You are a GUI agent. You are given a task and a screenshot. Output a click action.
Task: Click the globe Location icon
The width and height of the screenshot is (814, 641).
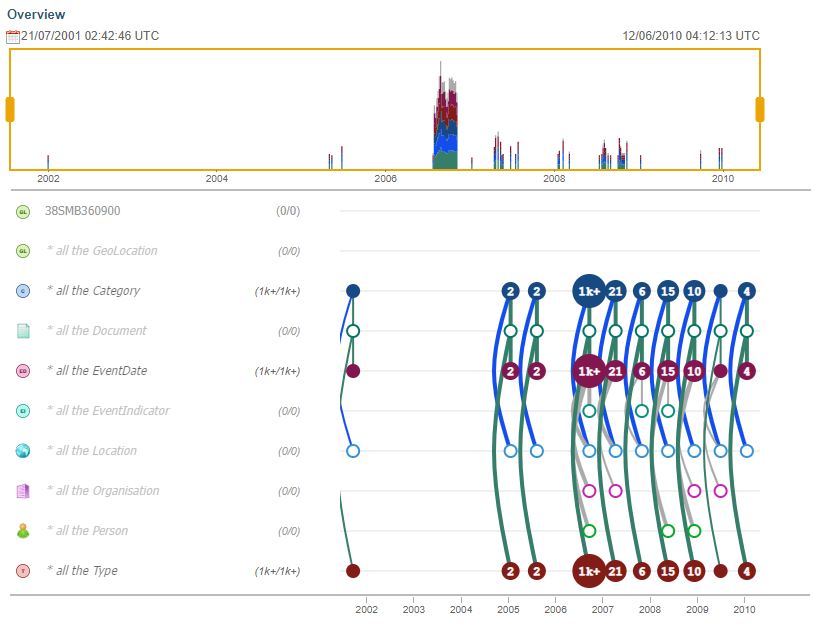click(x=23, y=451)
